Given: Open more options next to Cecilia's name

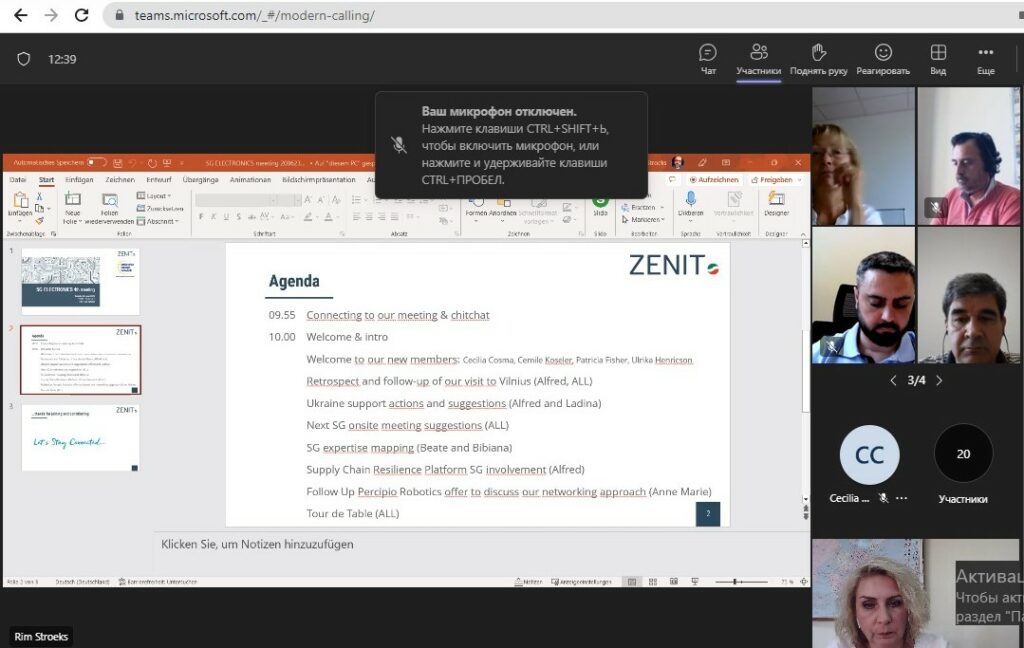Looking at the screenshot, I should 901,498.
